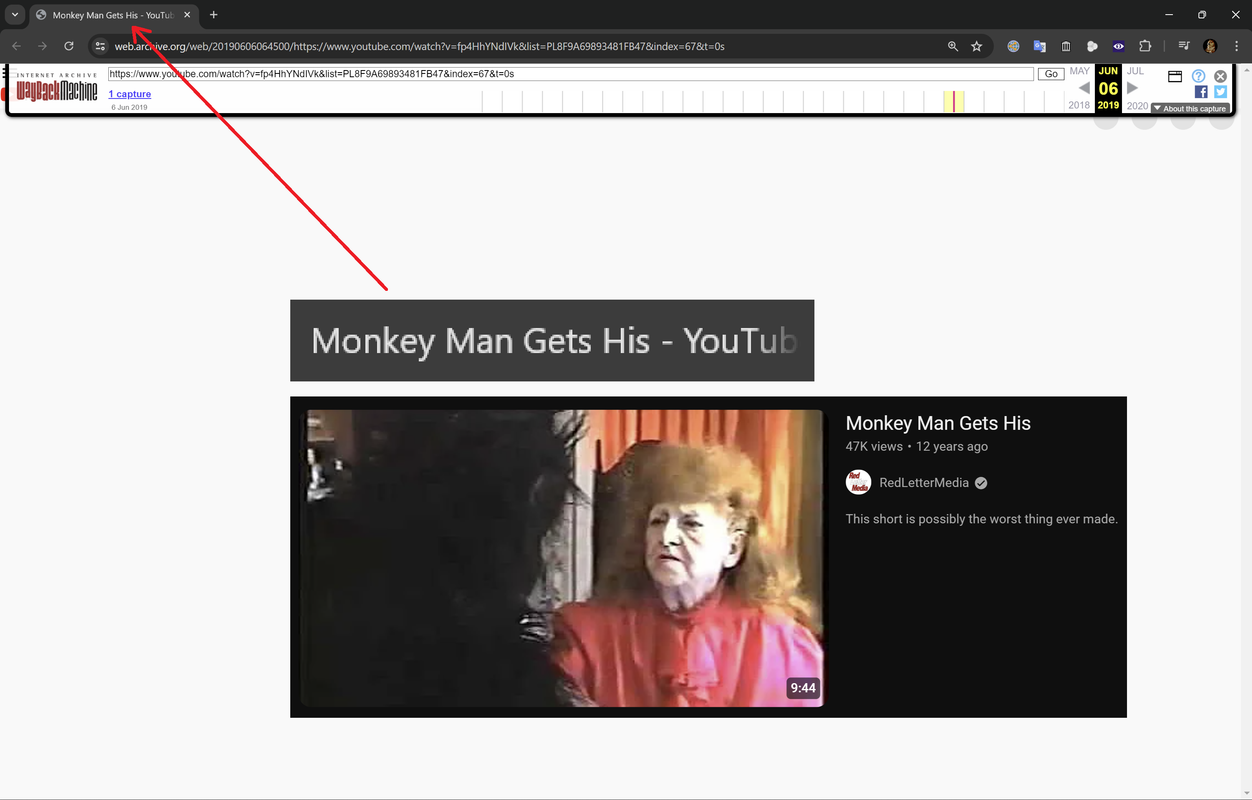
Task: Open the Google Translate extension
Action: (x=1040, y=46)
